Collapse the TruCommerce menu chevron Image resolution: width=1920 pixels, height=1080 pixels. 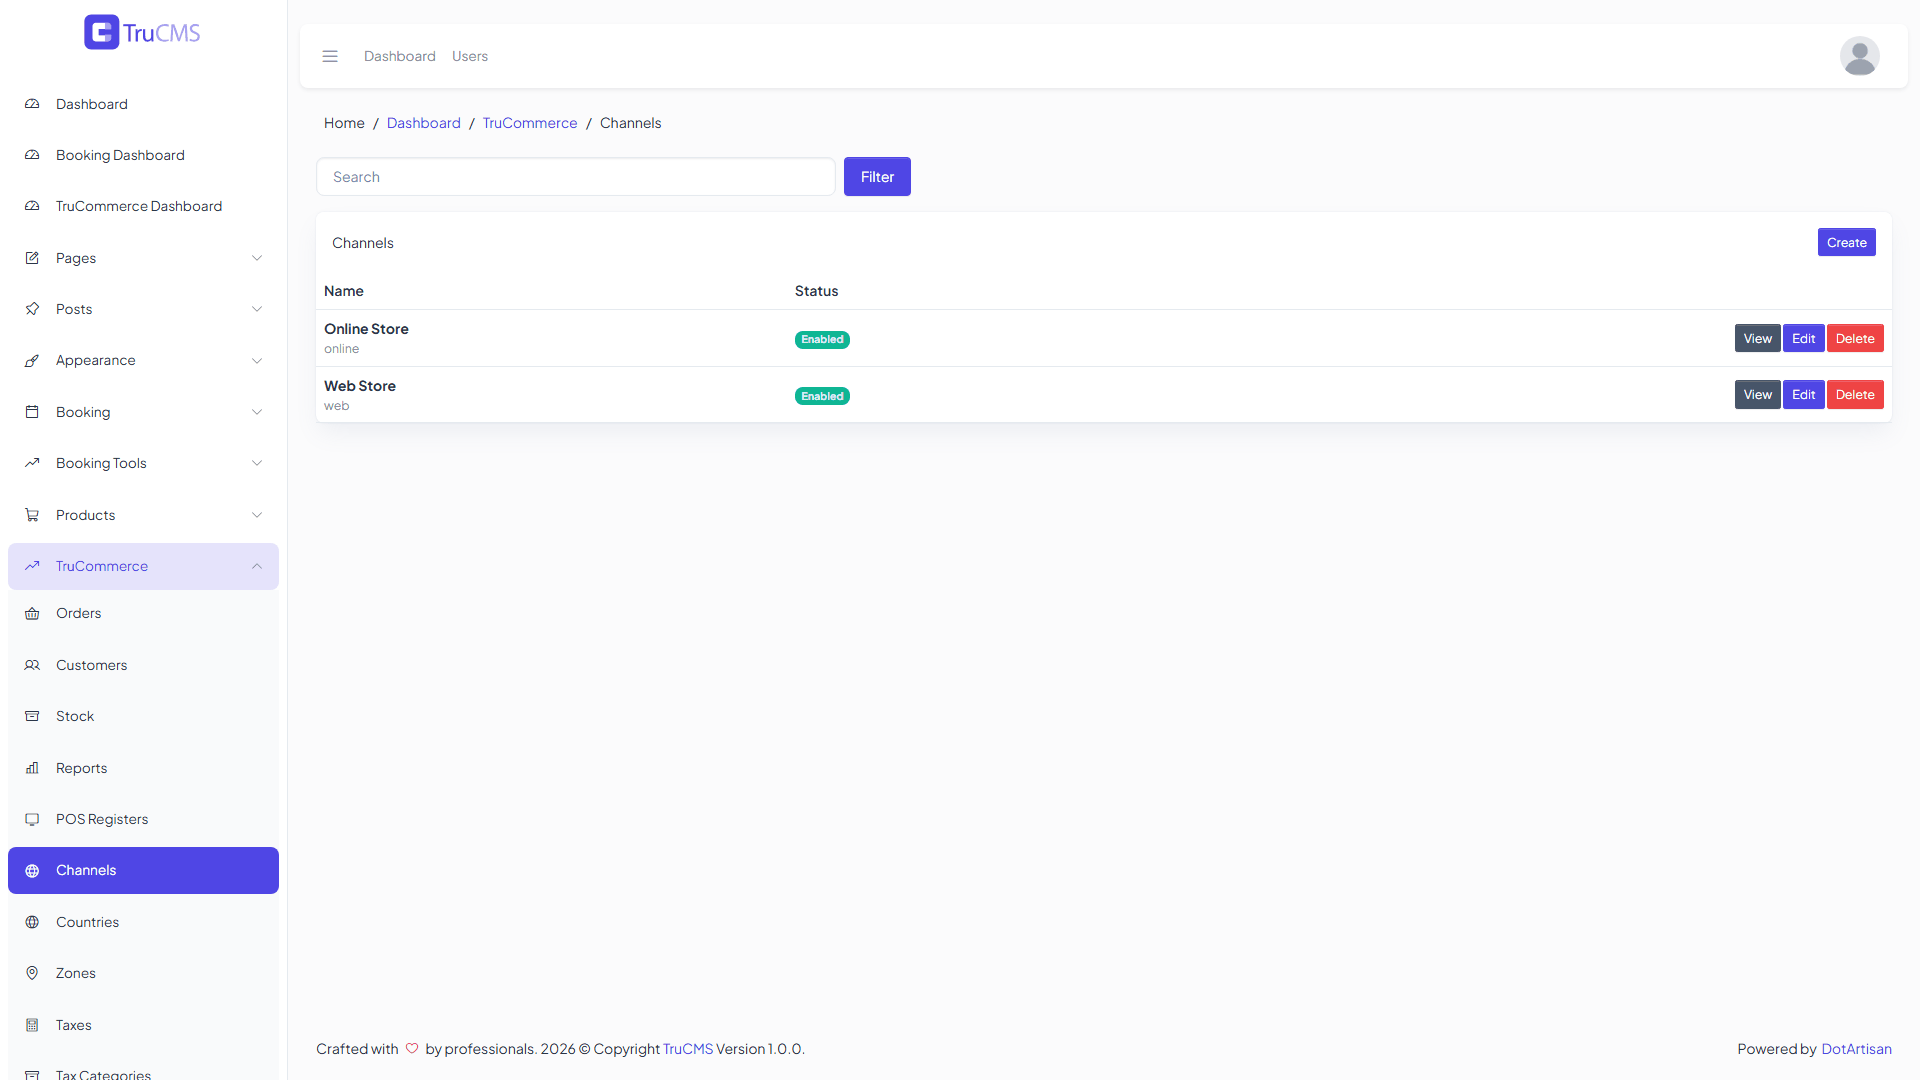pyautogui.click(x=257, y=566)
